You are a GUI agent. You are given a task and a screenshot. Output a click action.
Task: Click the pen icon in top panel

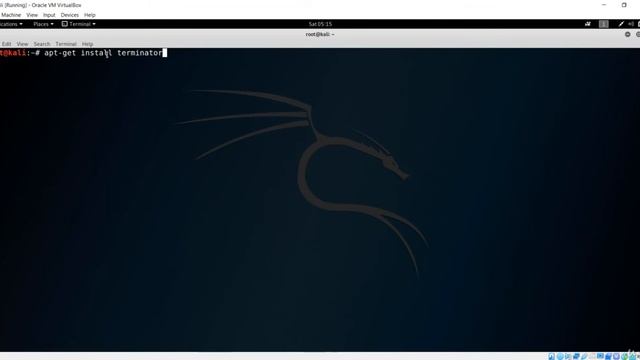tap(621, 24)
